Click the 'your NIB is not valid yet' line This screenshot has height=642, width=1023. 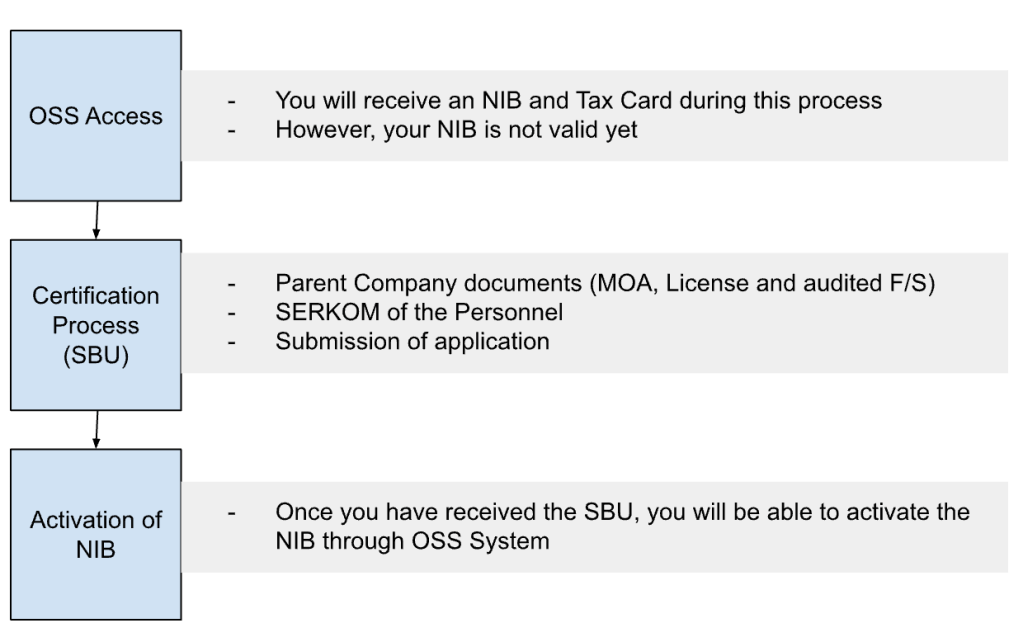click(x=456, y=130)
